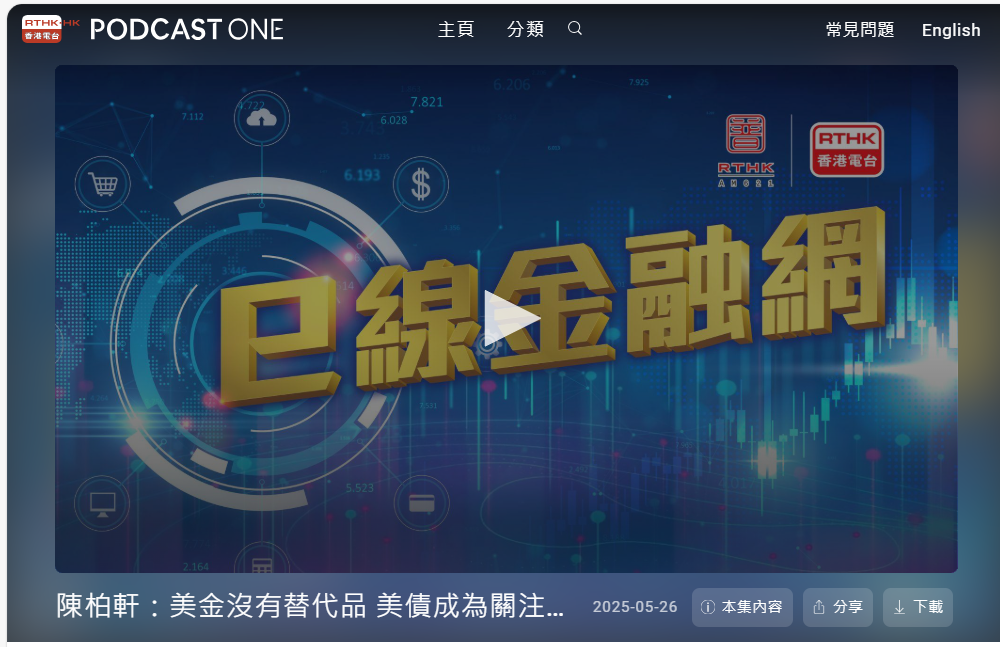Click the 2025-05-26 episode date

634,607
